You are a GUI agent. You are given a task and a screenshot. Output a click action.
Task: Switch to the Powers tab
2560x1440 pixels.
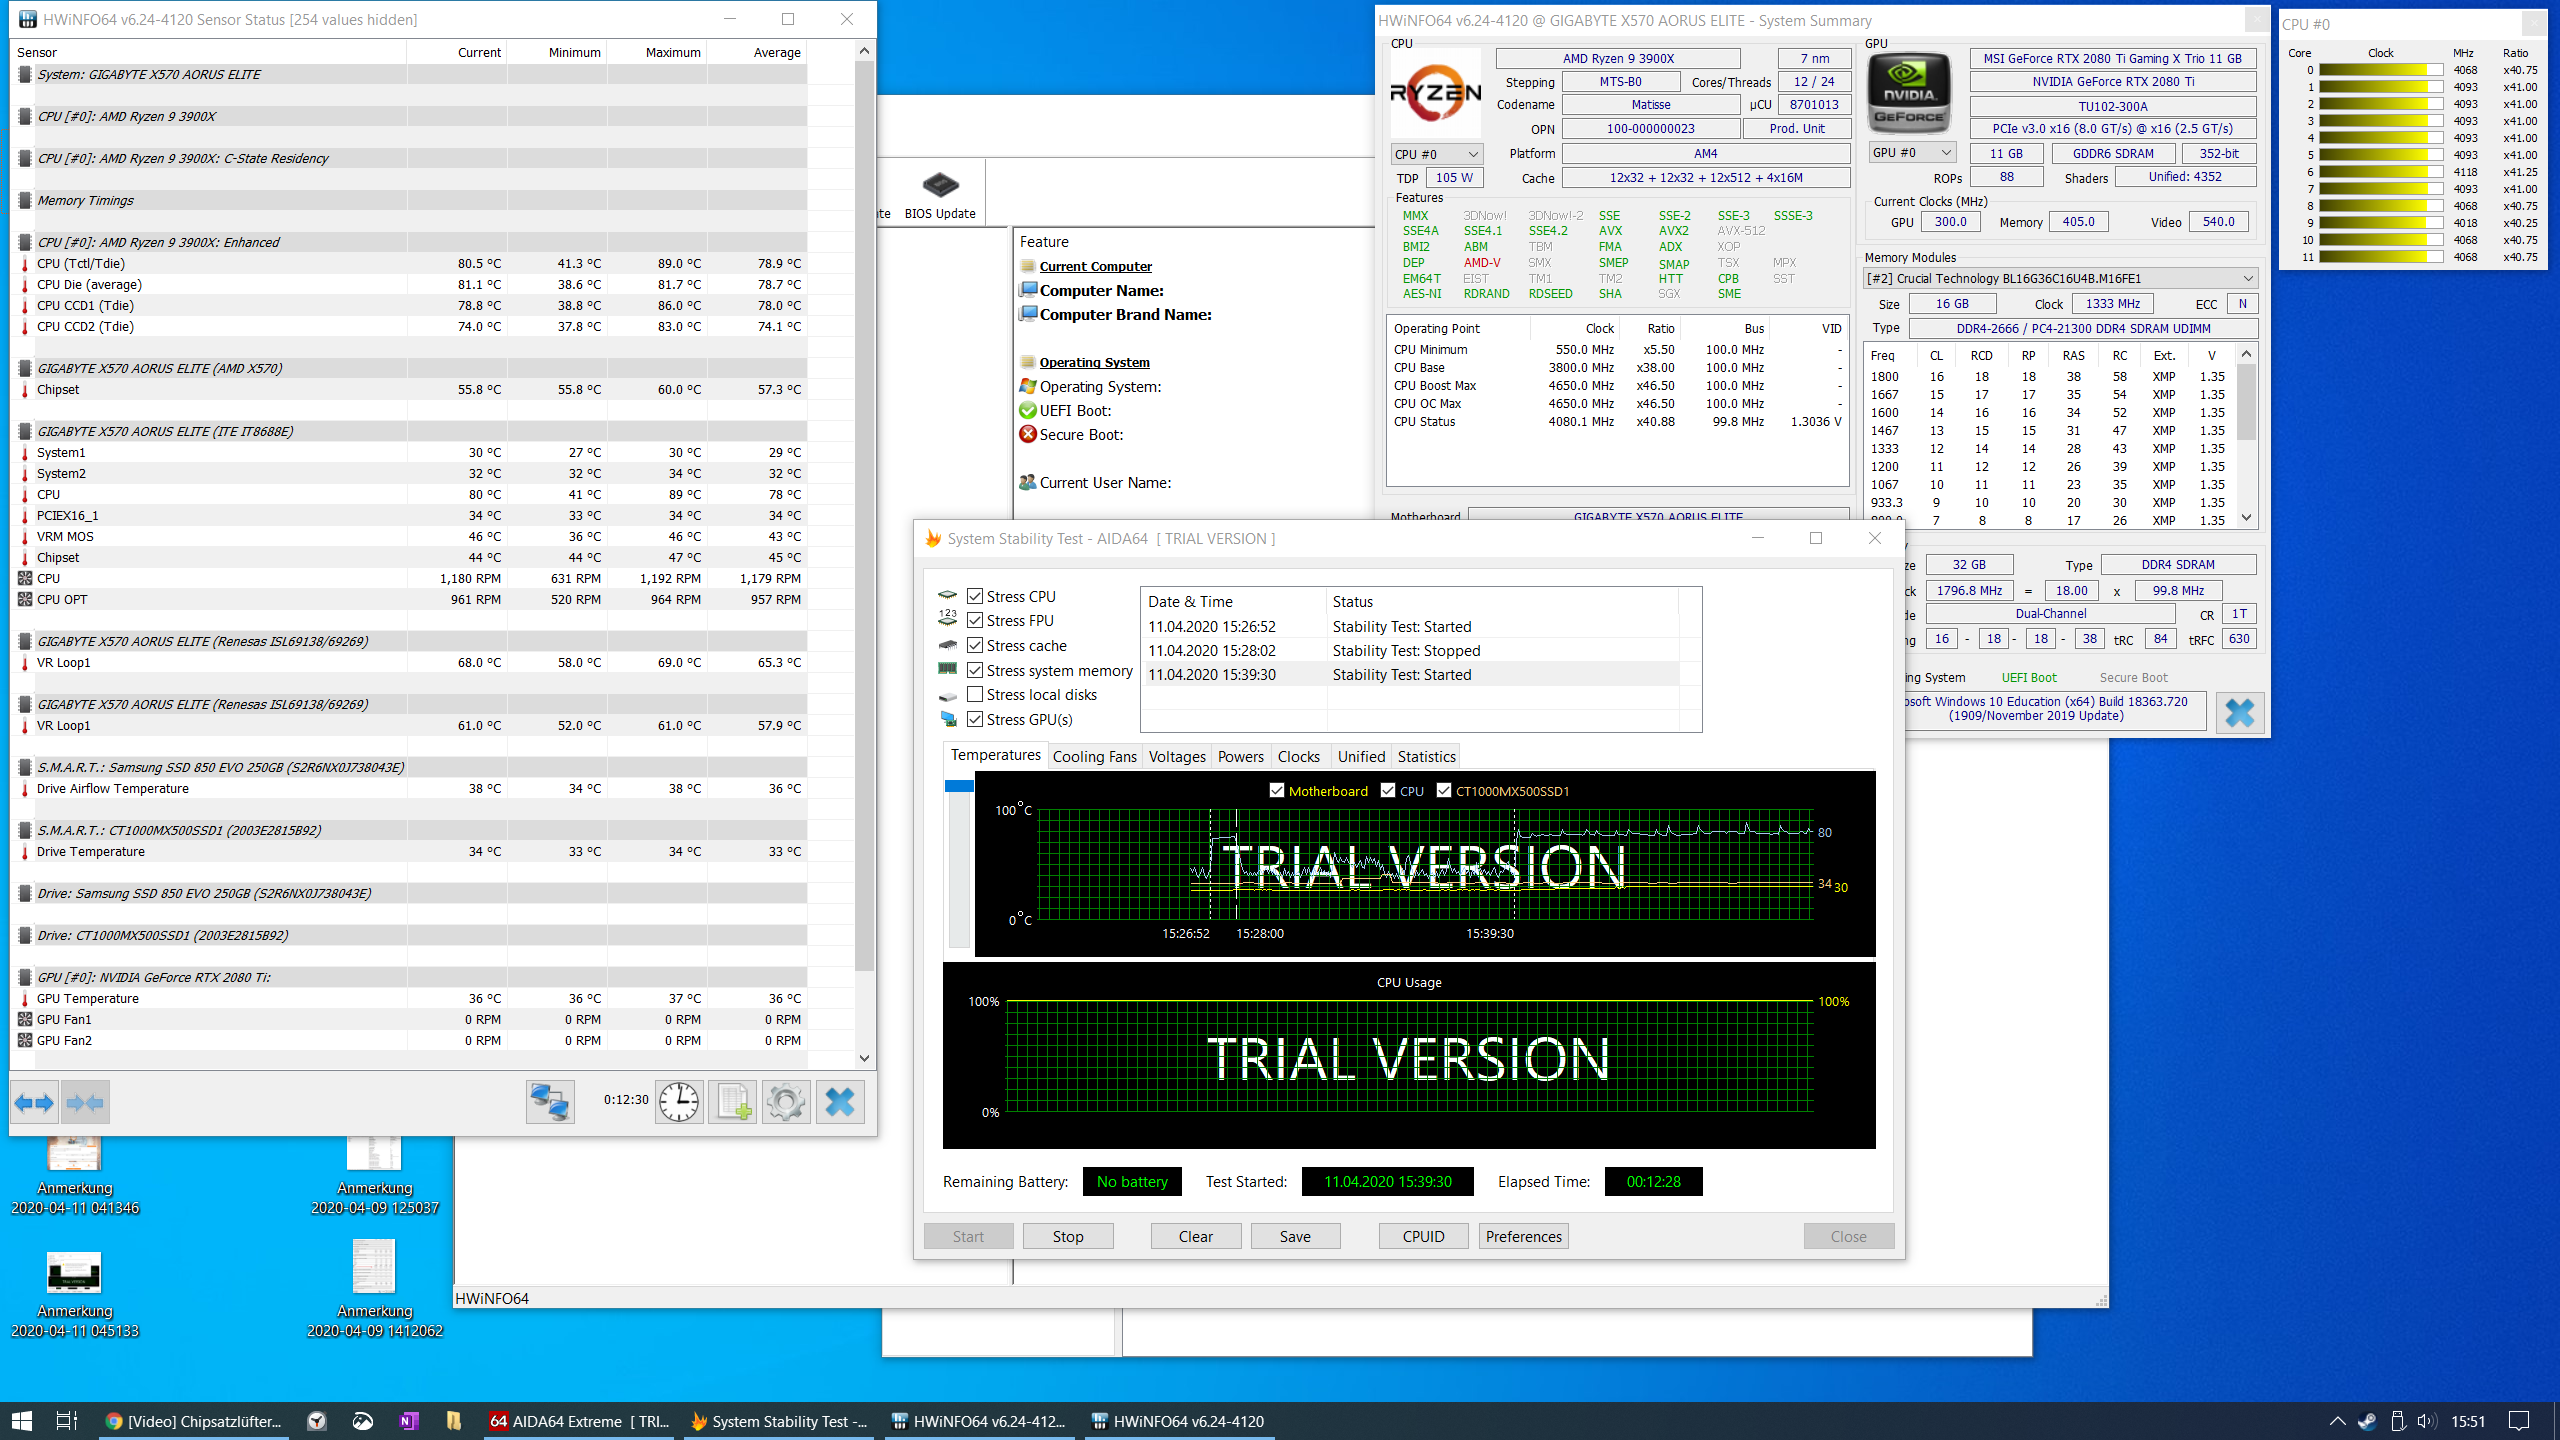click(1241, 757)
